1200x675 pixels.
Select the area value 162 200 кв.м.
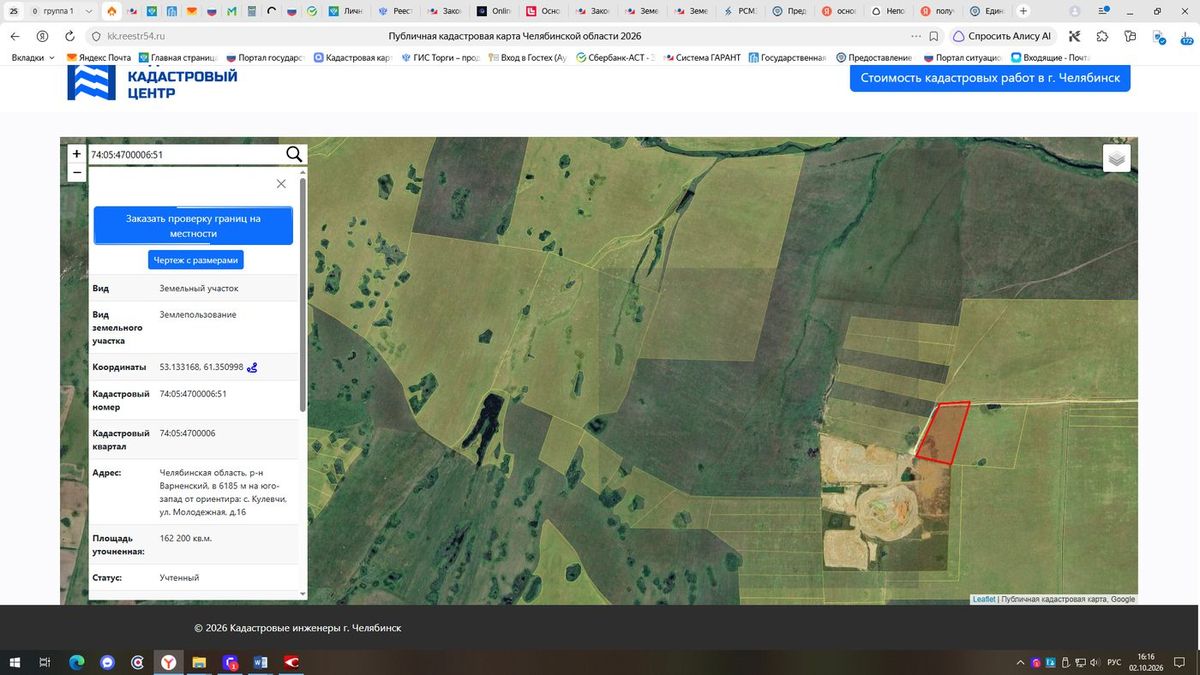pyautogui.click(x=185, y=538)
